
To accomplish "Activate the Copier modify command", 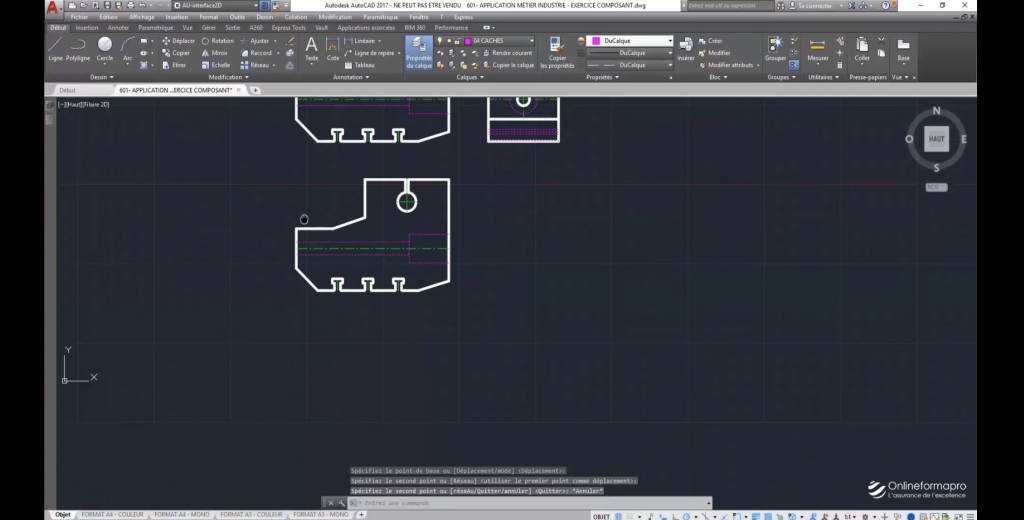I will coord(176,53).
